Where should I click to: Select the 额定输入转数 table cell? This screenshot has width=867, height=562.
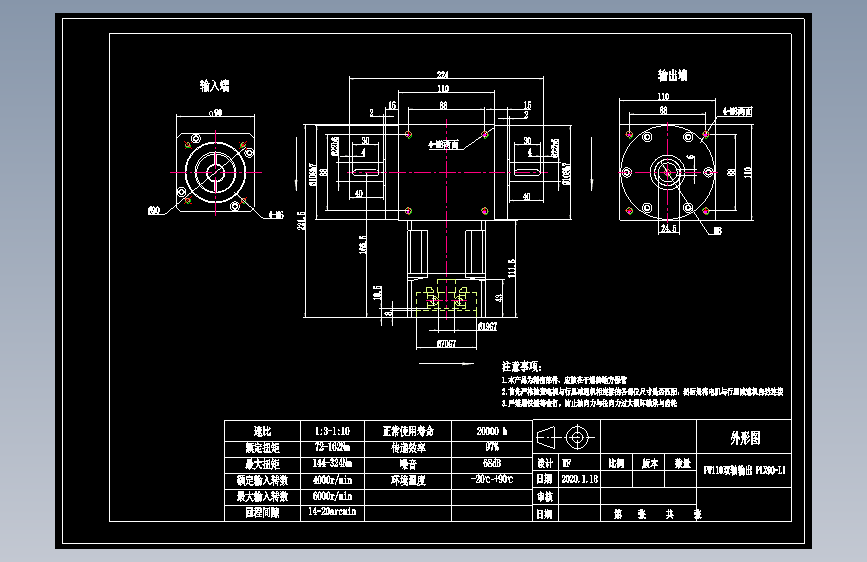click(x=262, y=480)
